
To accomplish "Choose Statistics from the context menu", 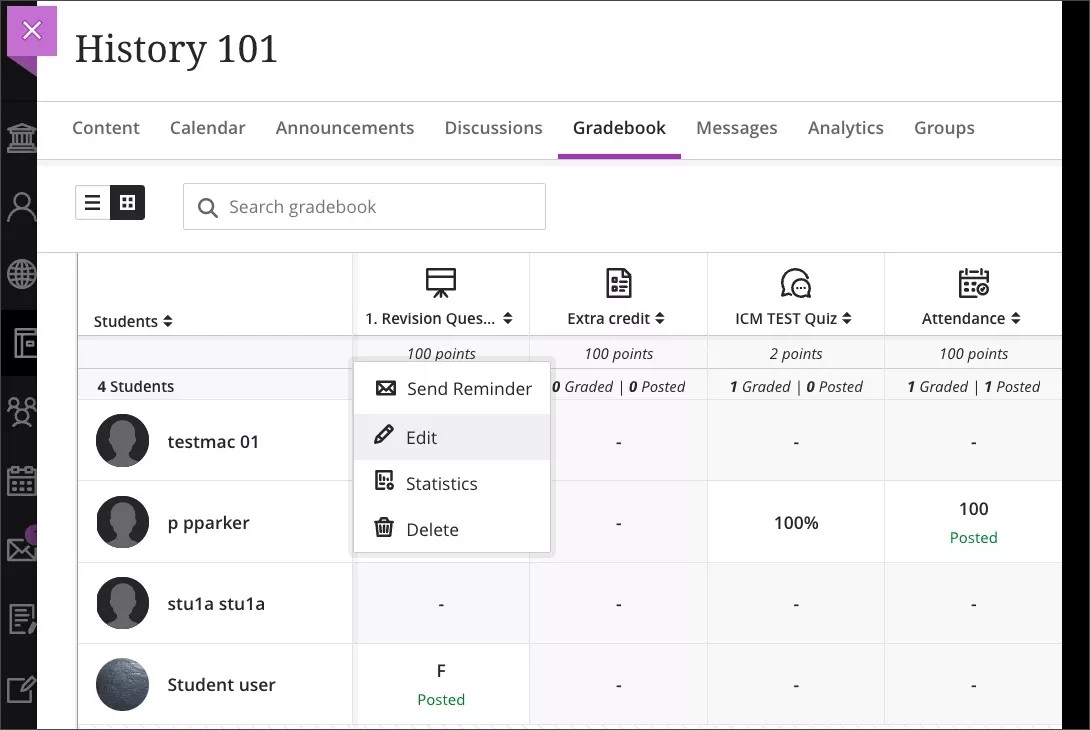I will (440, 483).
